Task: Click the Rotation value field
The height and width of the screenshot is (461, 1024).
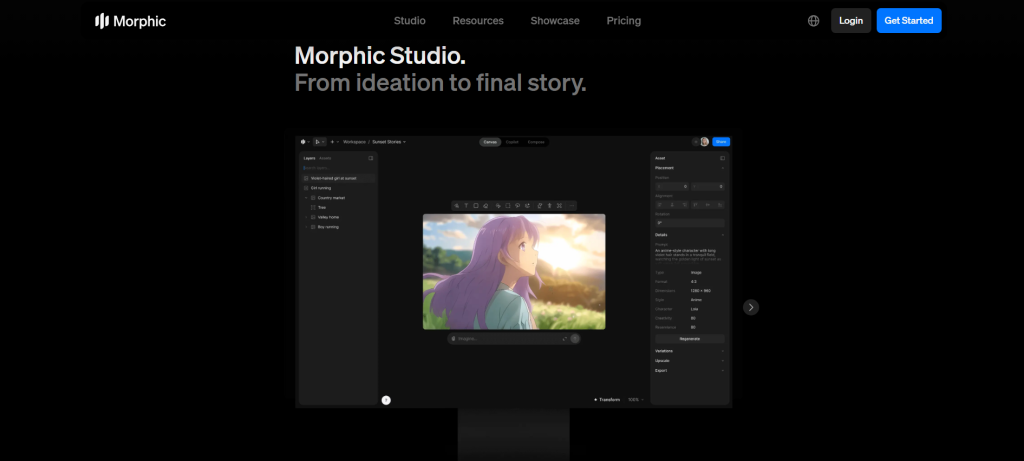Action: point(690,223)
